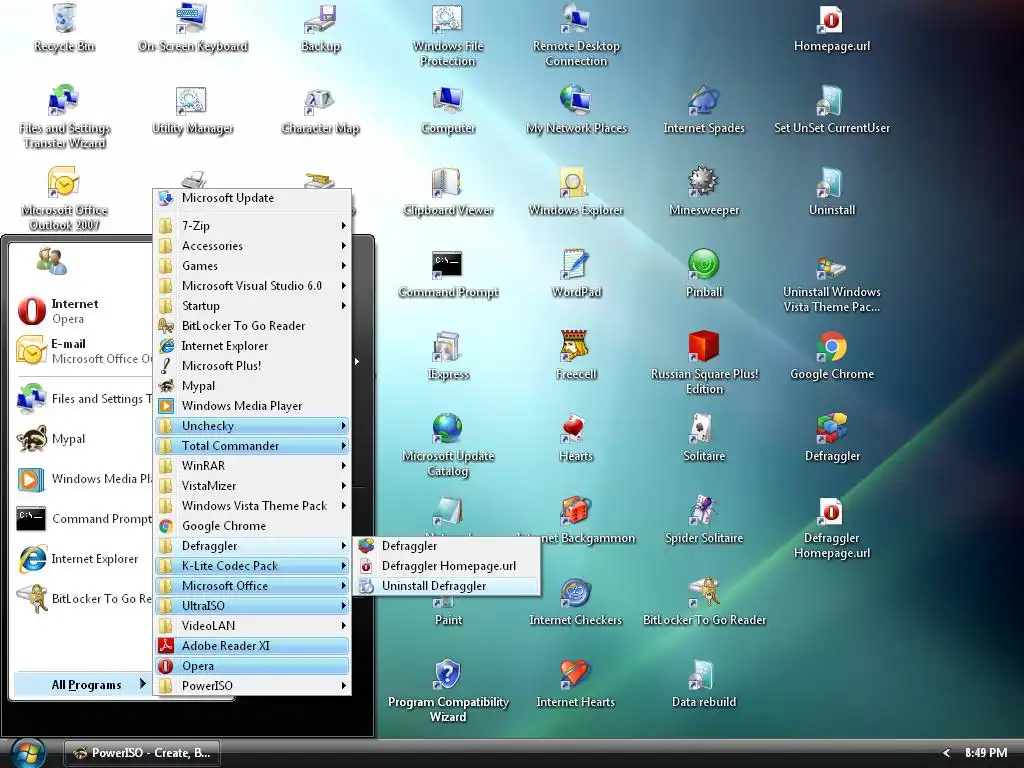Launch Google Chrome desktop icon
The width and height of the screenshot is (1024, 768).
point(831,356)
